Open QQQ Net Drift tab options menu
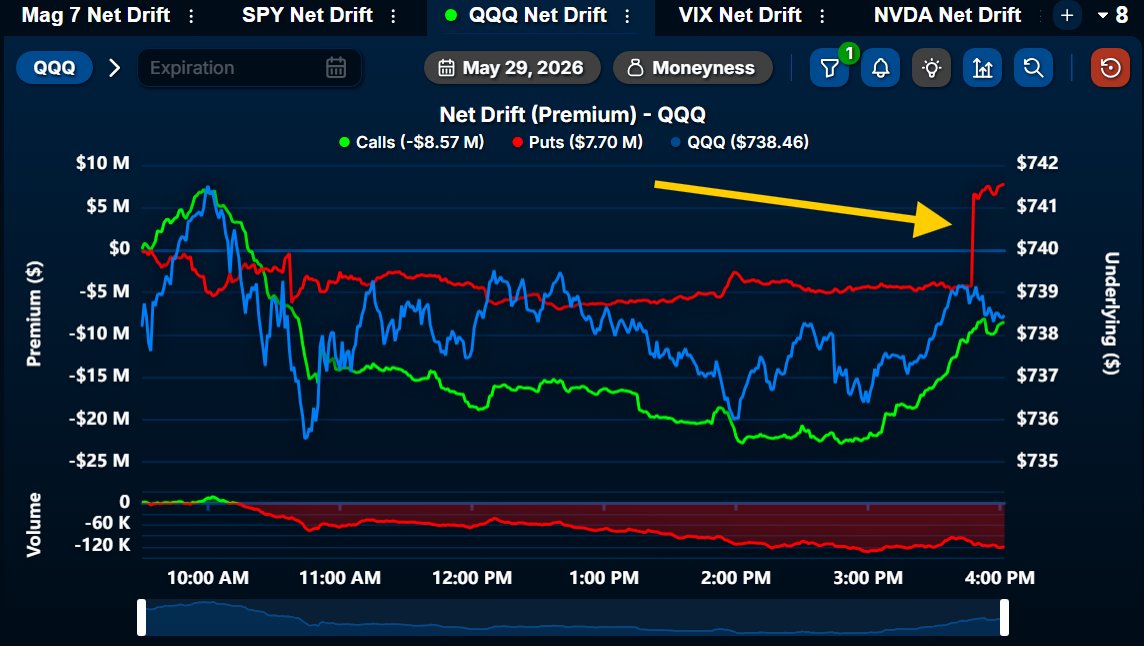 click(x=627, y=15)
